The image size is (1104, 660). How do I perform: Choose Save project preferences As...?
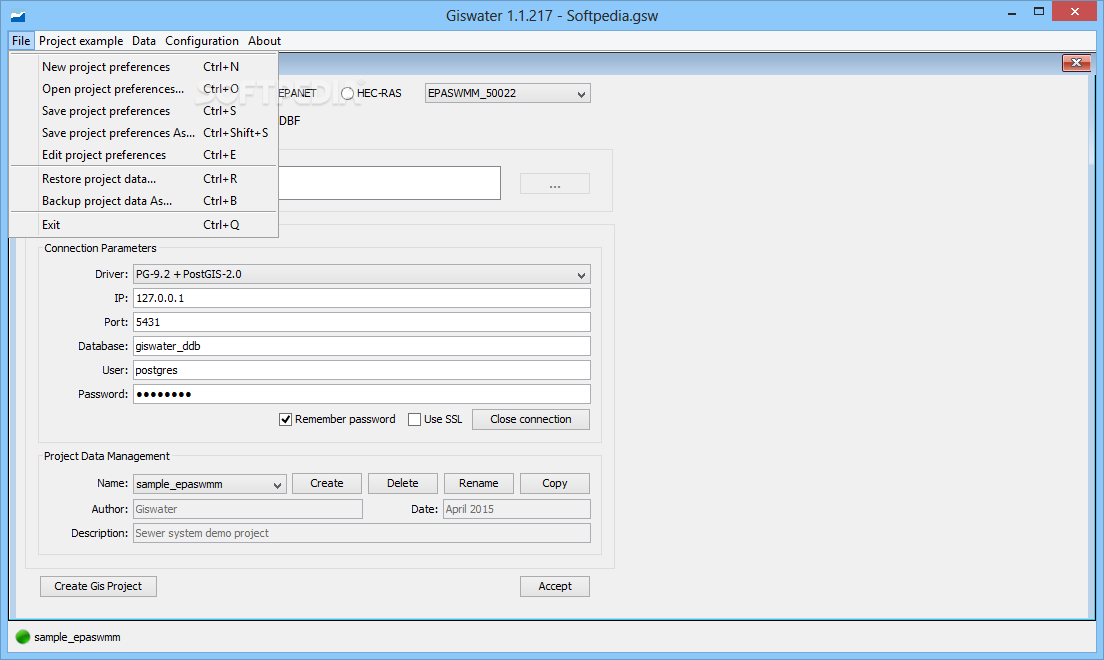coord(144,132)
